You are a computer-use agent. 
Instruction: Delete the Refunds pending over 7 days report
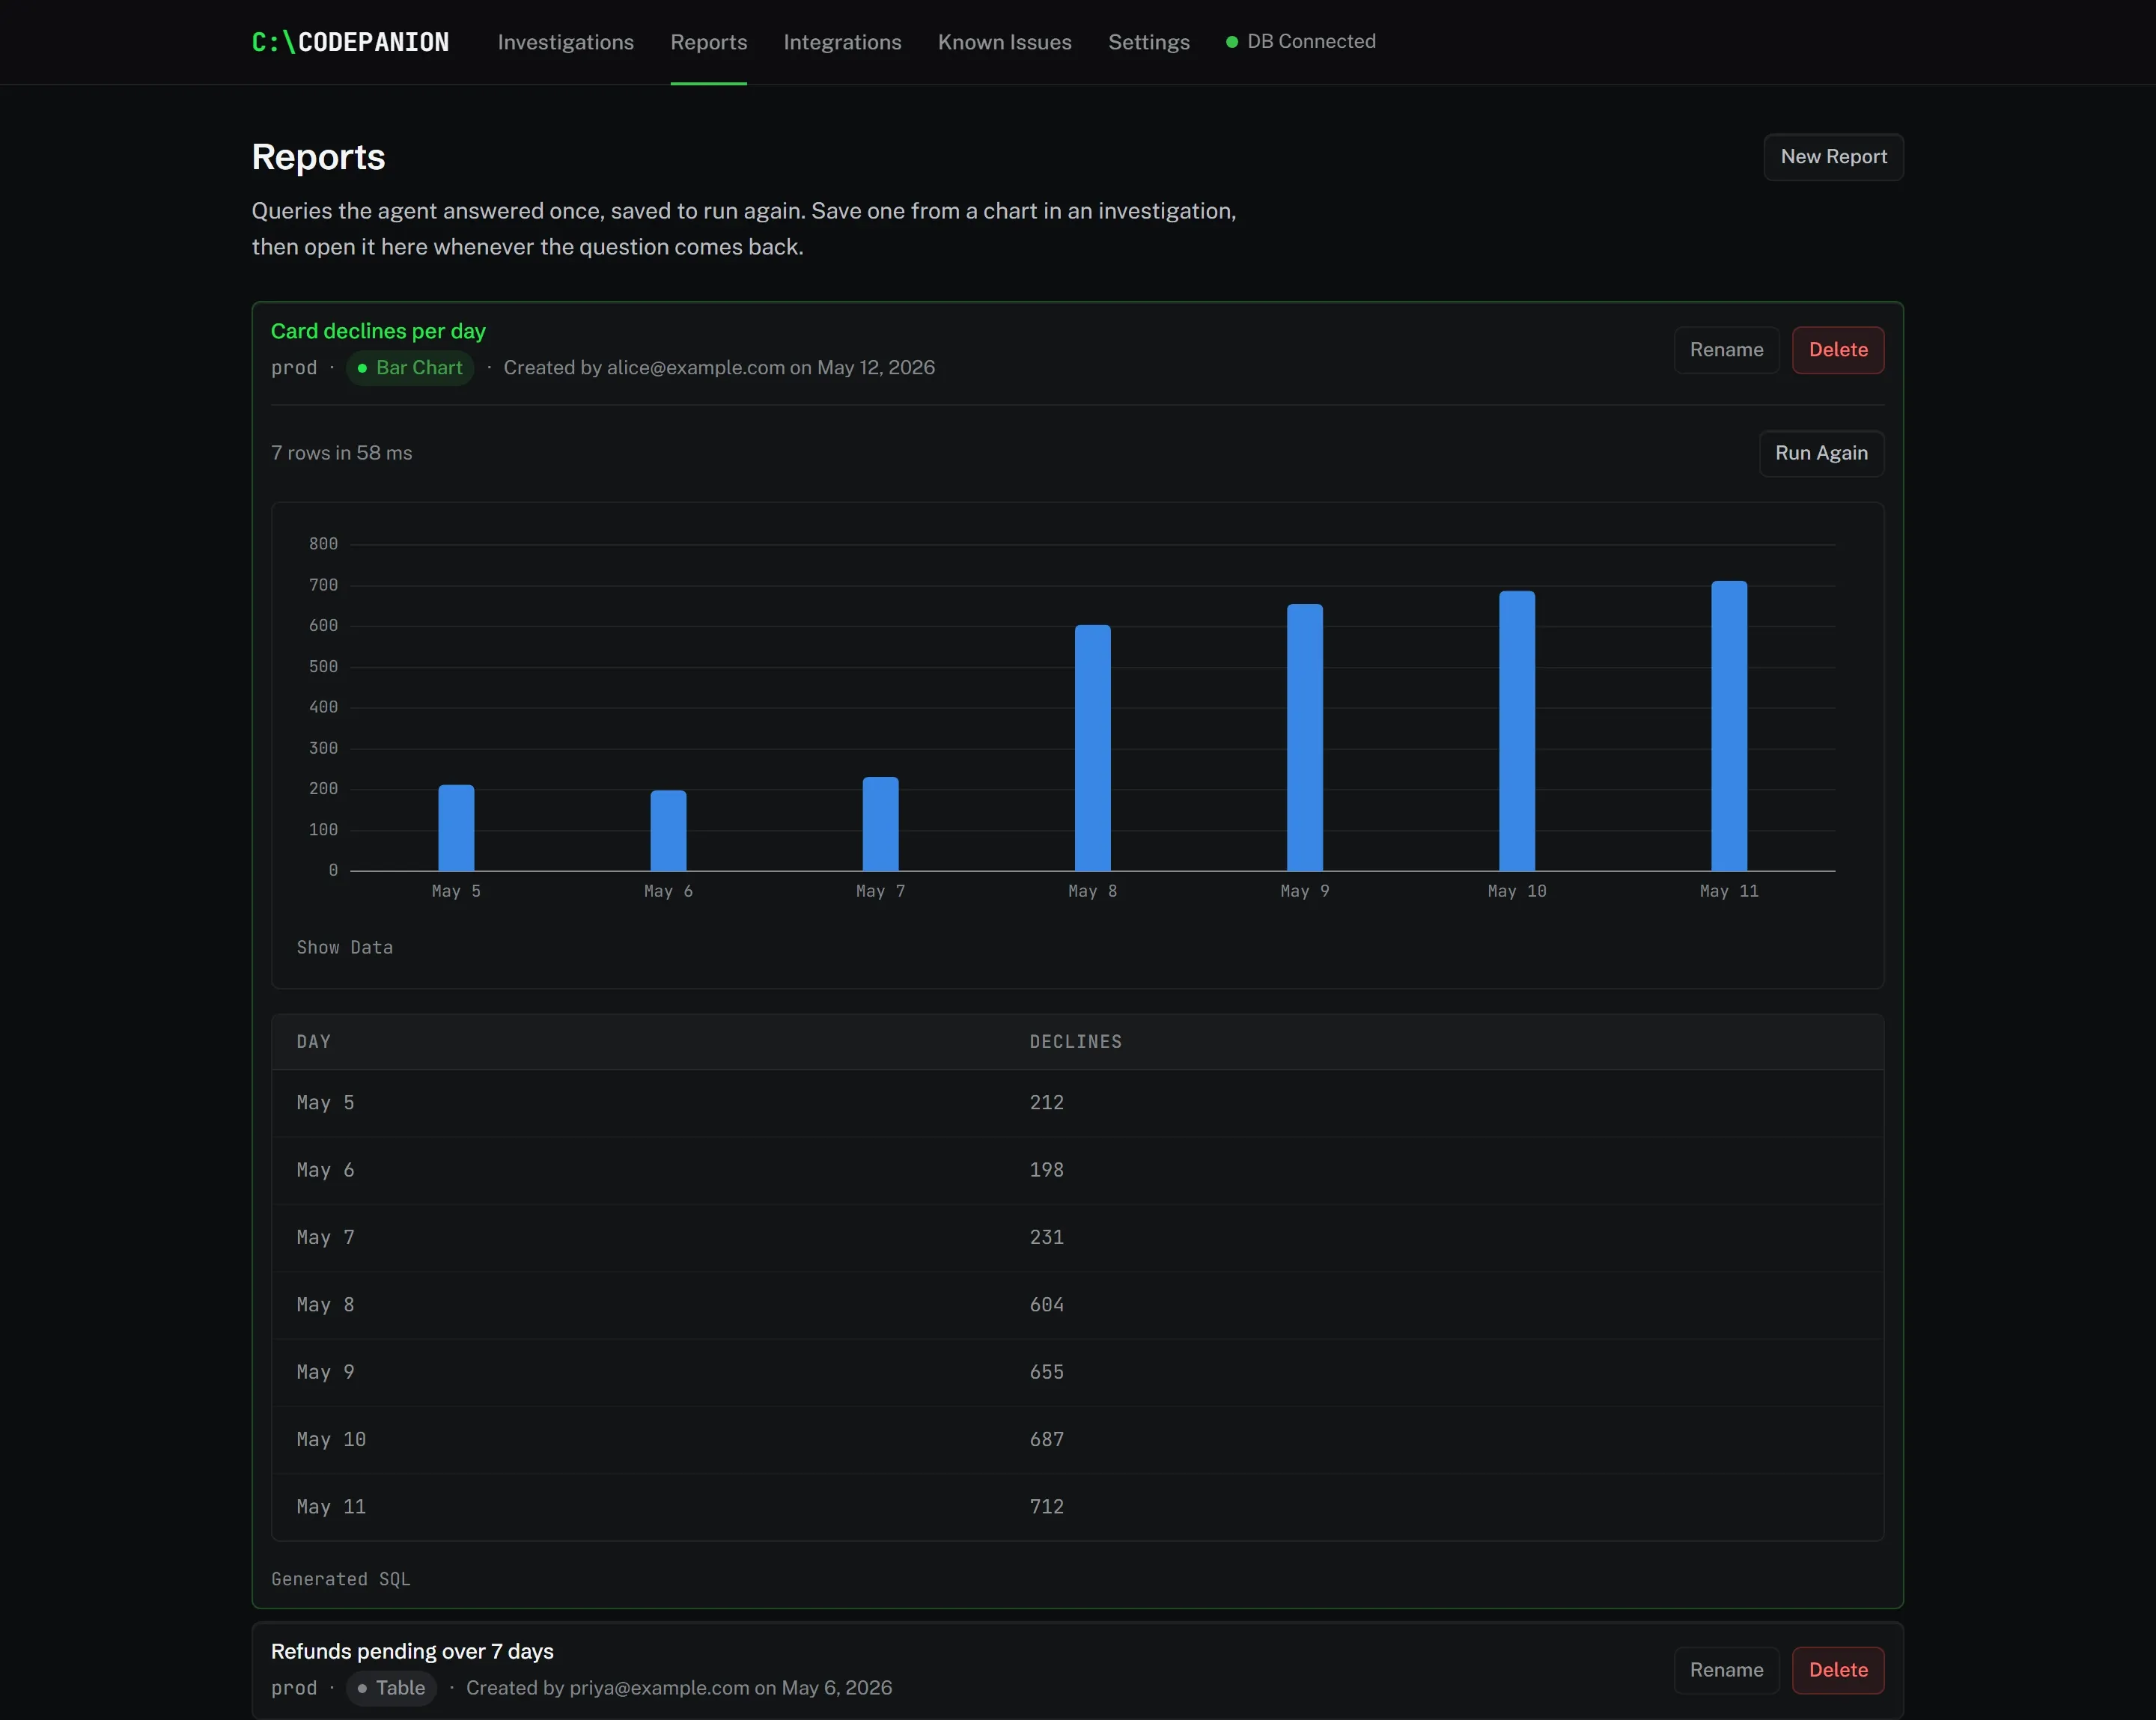coord(1837,1670)
